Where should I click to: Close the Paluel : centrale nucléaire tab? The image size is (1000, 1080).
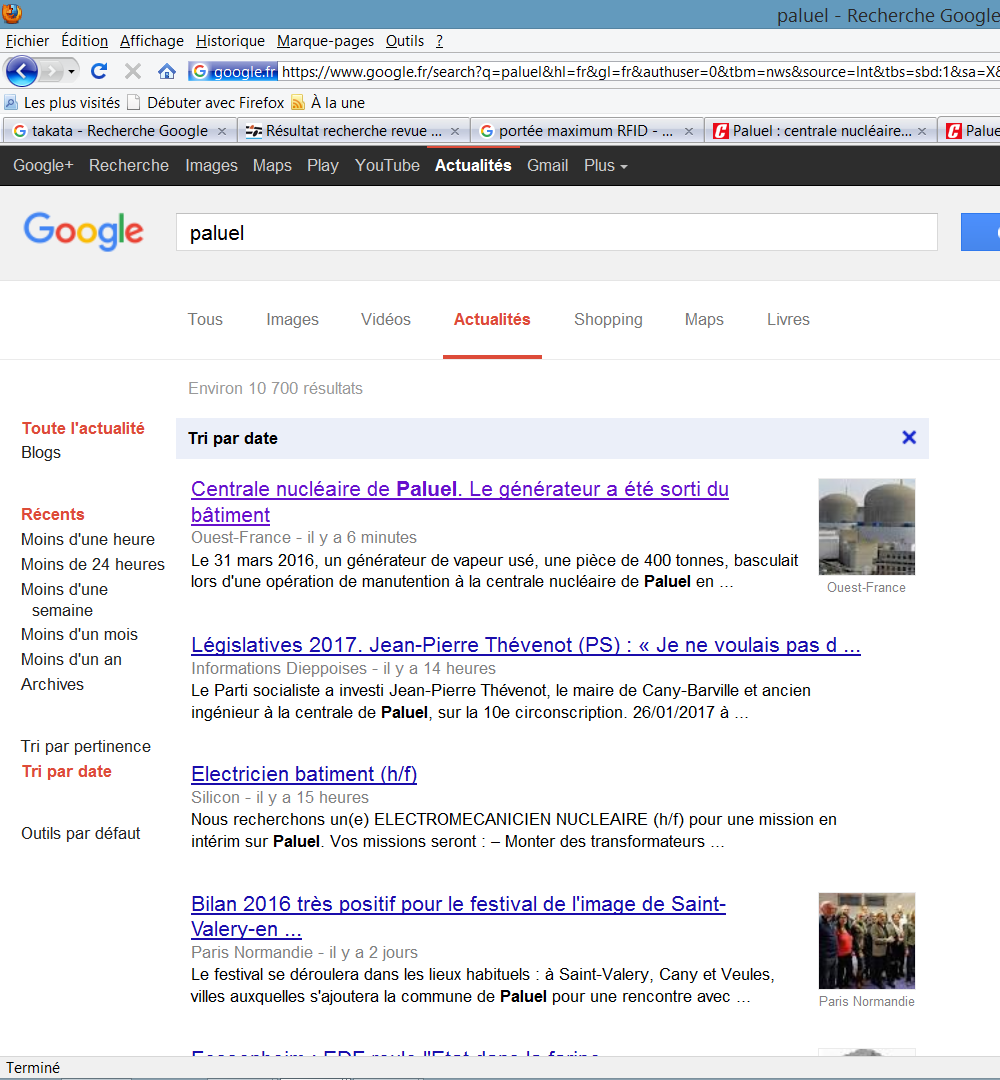point(922,131)
